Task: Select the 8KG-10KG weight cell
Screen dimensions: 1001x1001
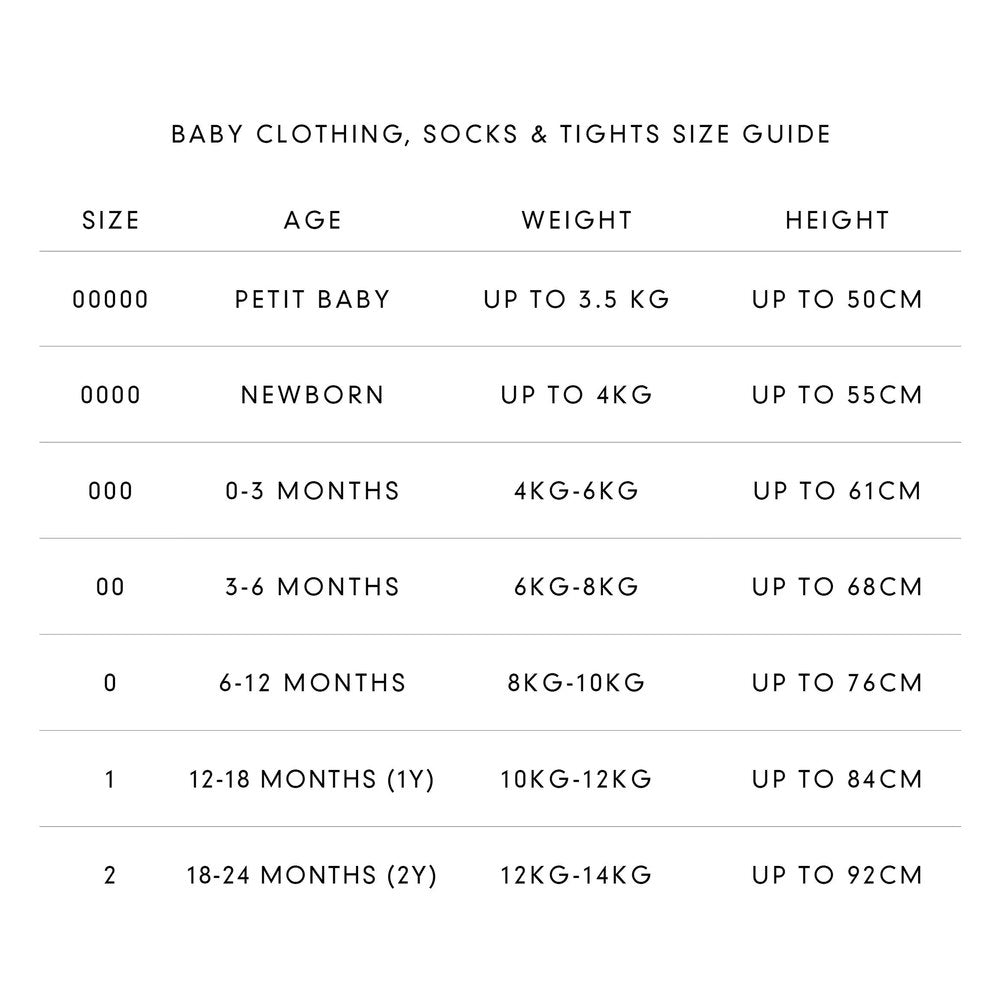Action: tap(577, 683)
